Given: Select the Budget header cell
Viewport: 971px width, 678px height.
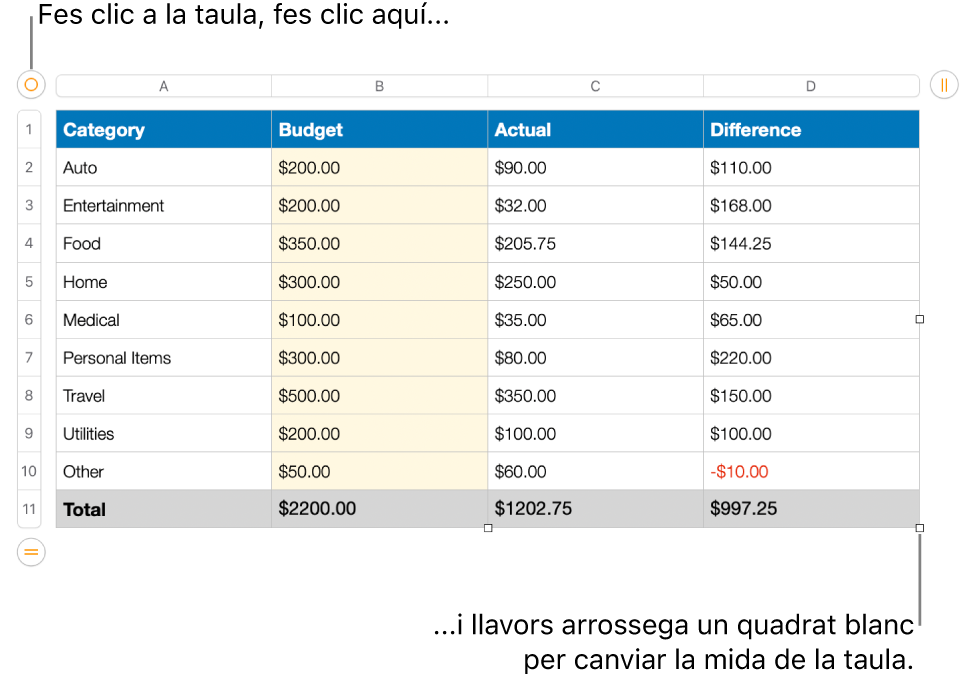Looking at the screenshot, I should 380,129.
